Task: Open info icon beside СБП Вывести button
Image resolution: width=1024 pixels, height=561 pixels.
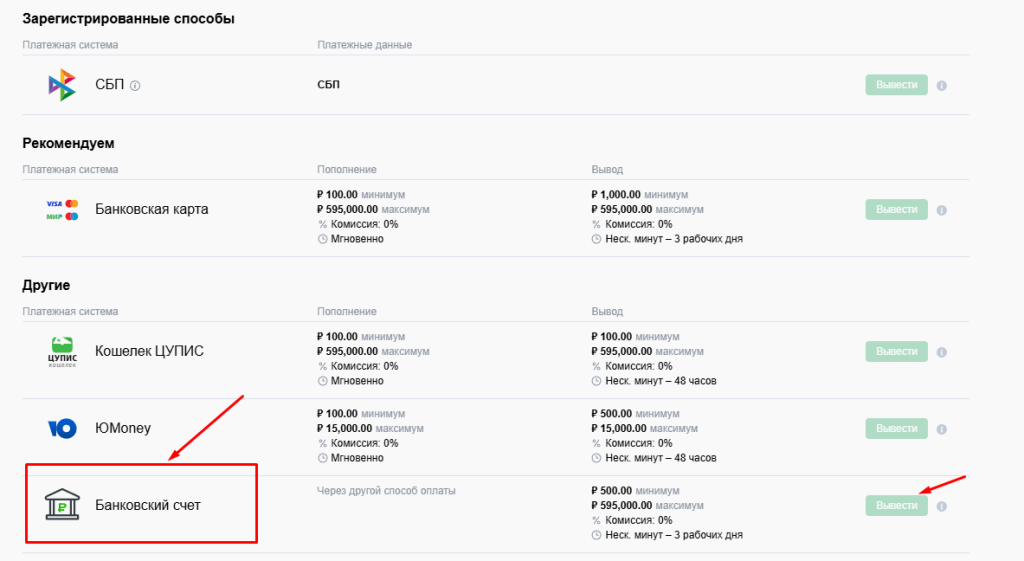Action: (x=942, y=86)
